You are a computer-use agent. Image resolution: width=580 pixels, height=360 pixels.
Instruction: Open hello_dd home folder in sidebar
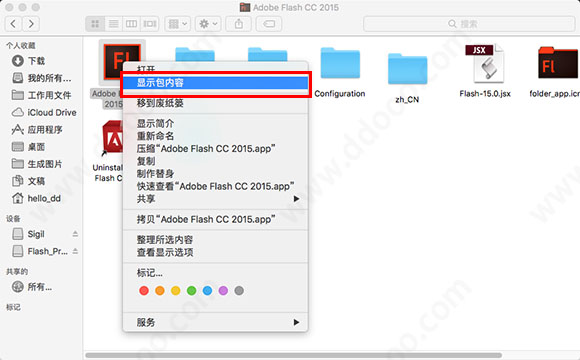pos(36,198)
